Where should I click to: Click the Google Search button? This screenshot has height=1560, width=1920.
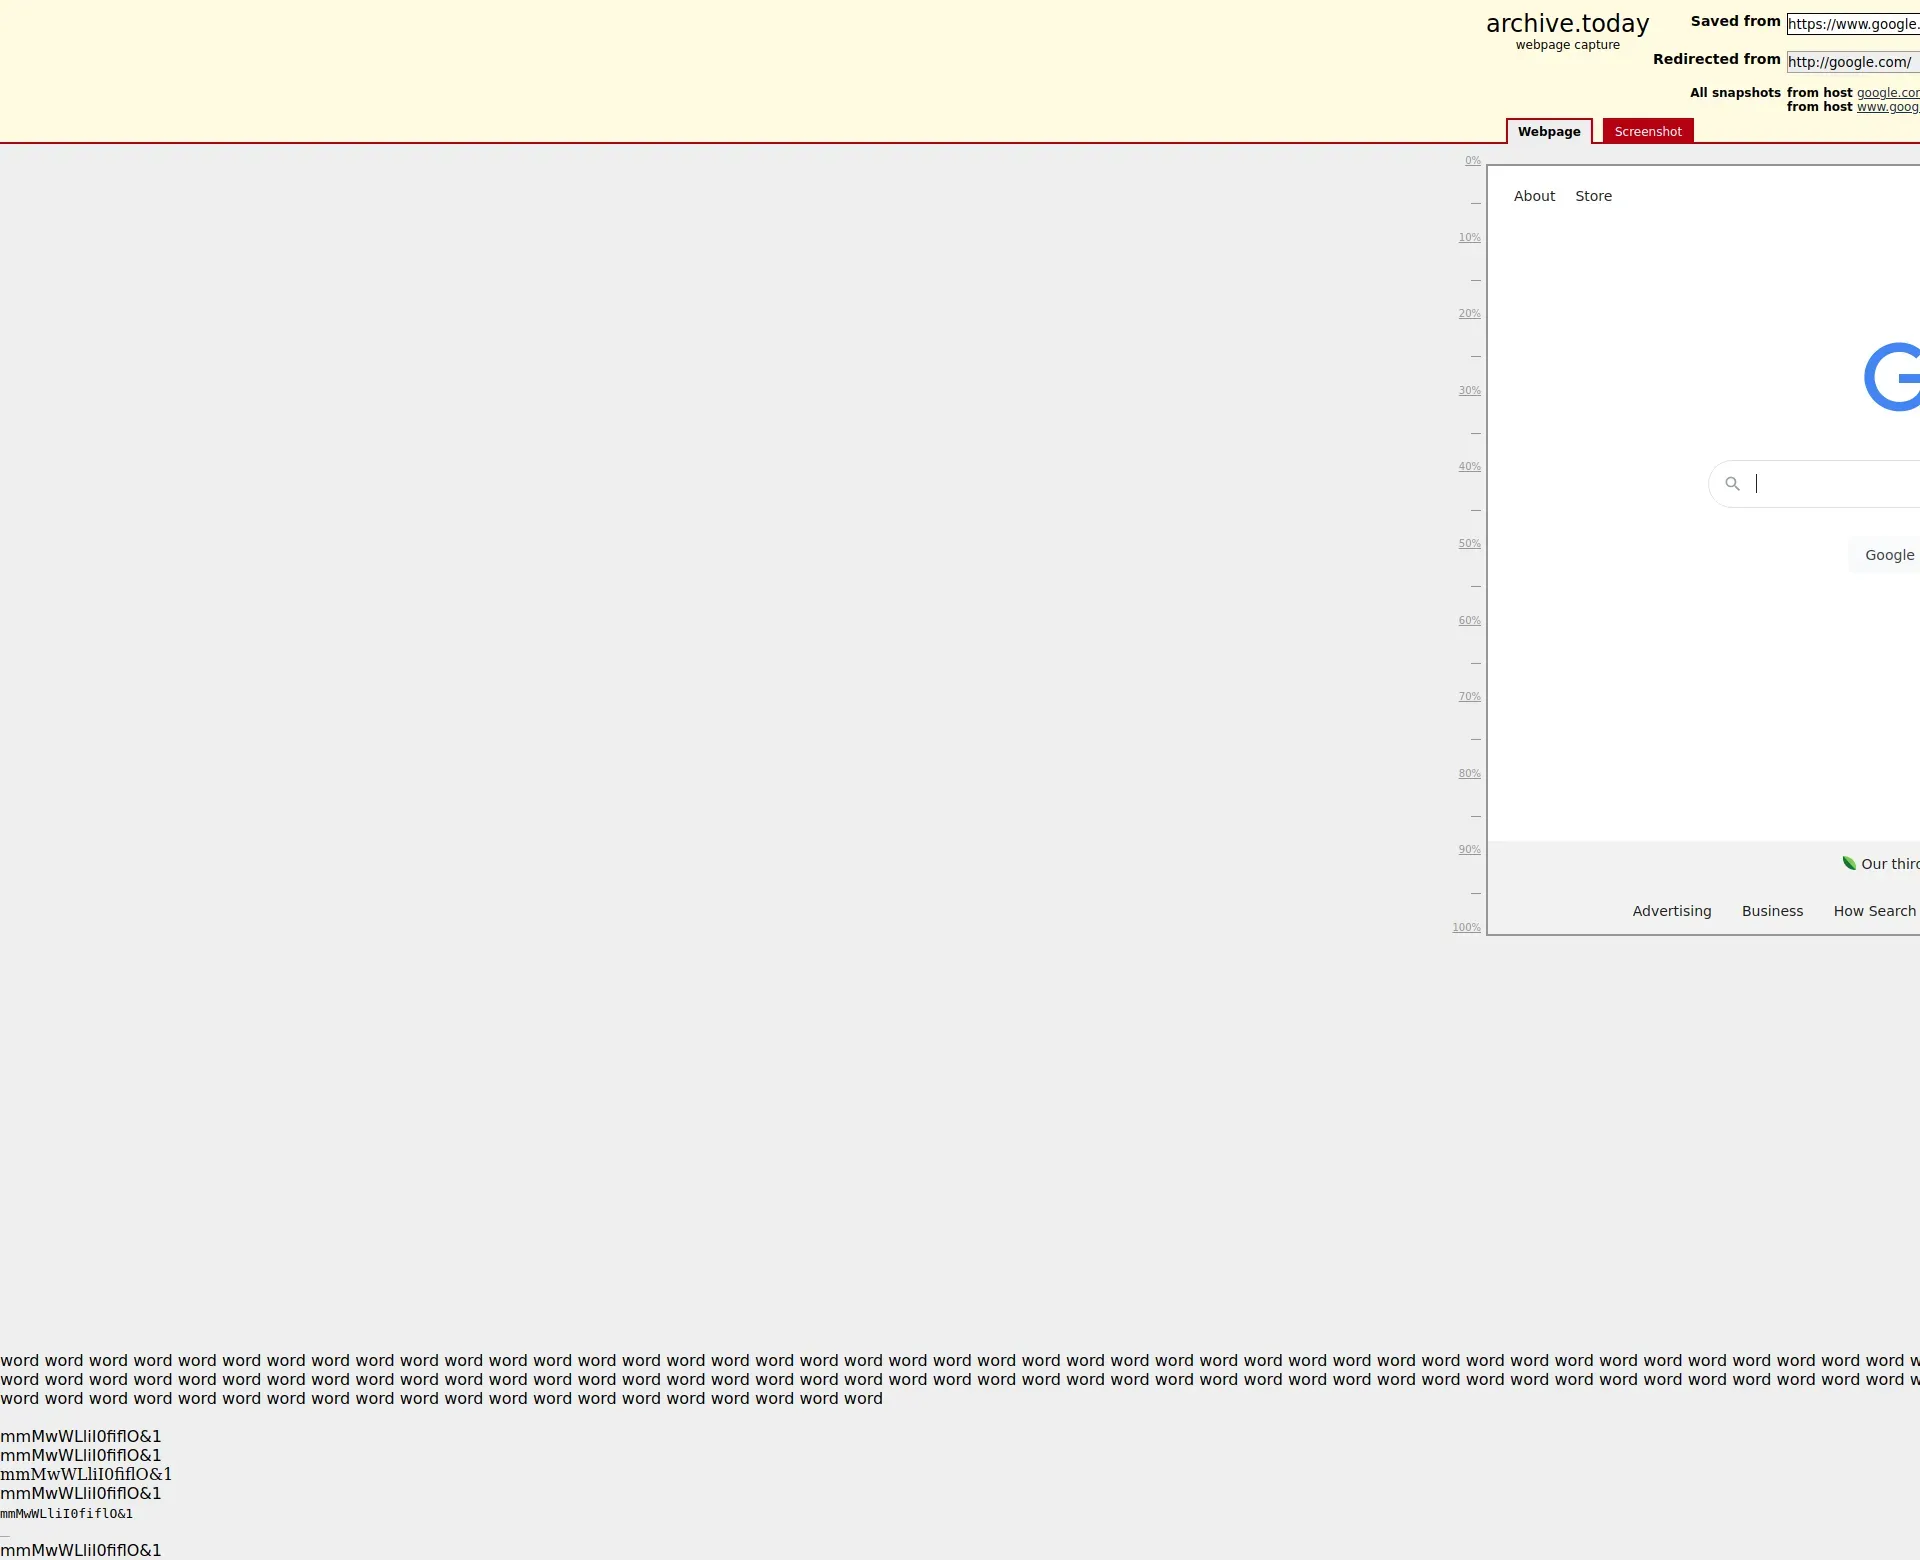tap(1884, 555)
